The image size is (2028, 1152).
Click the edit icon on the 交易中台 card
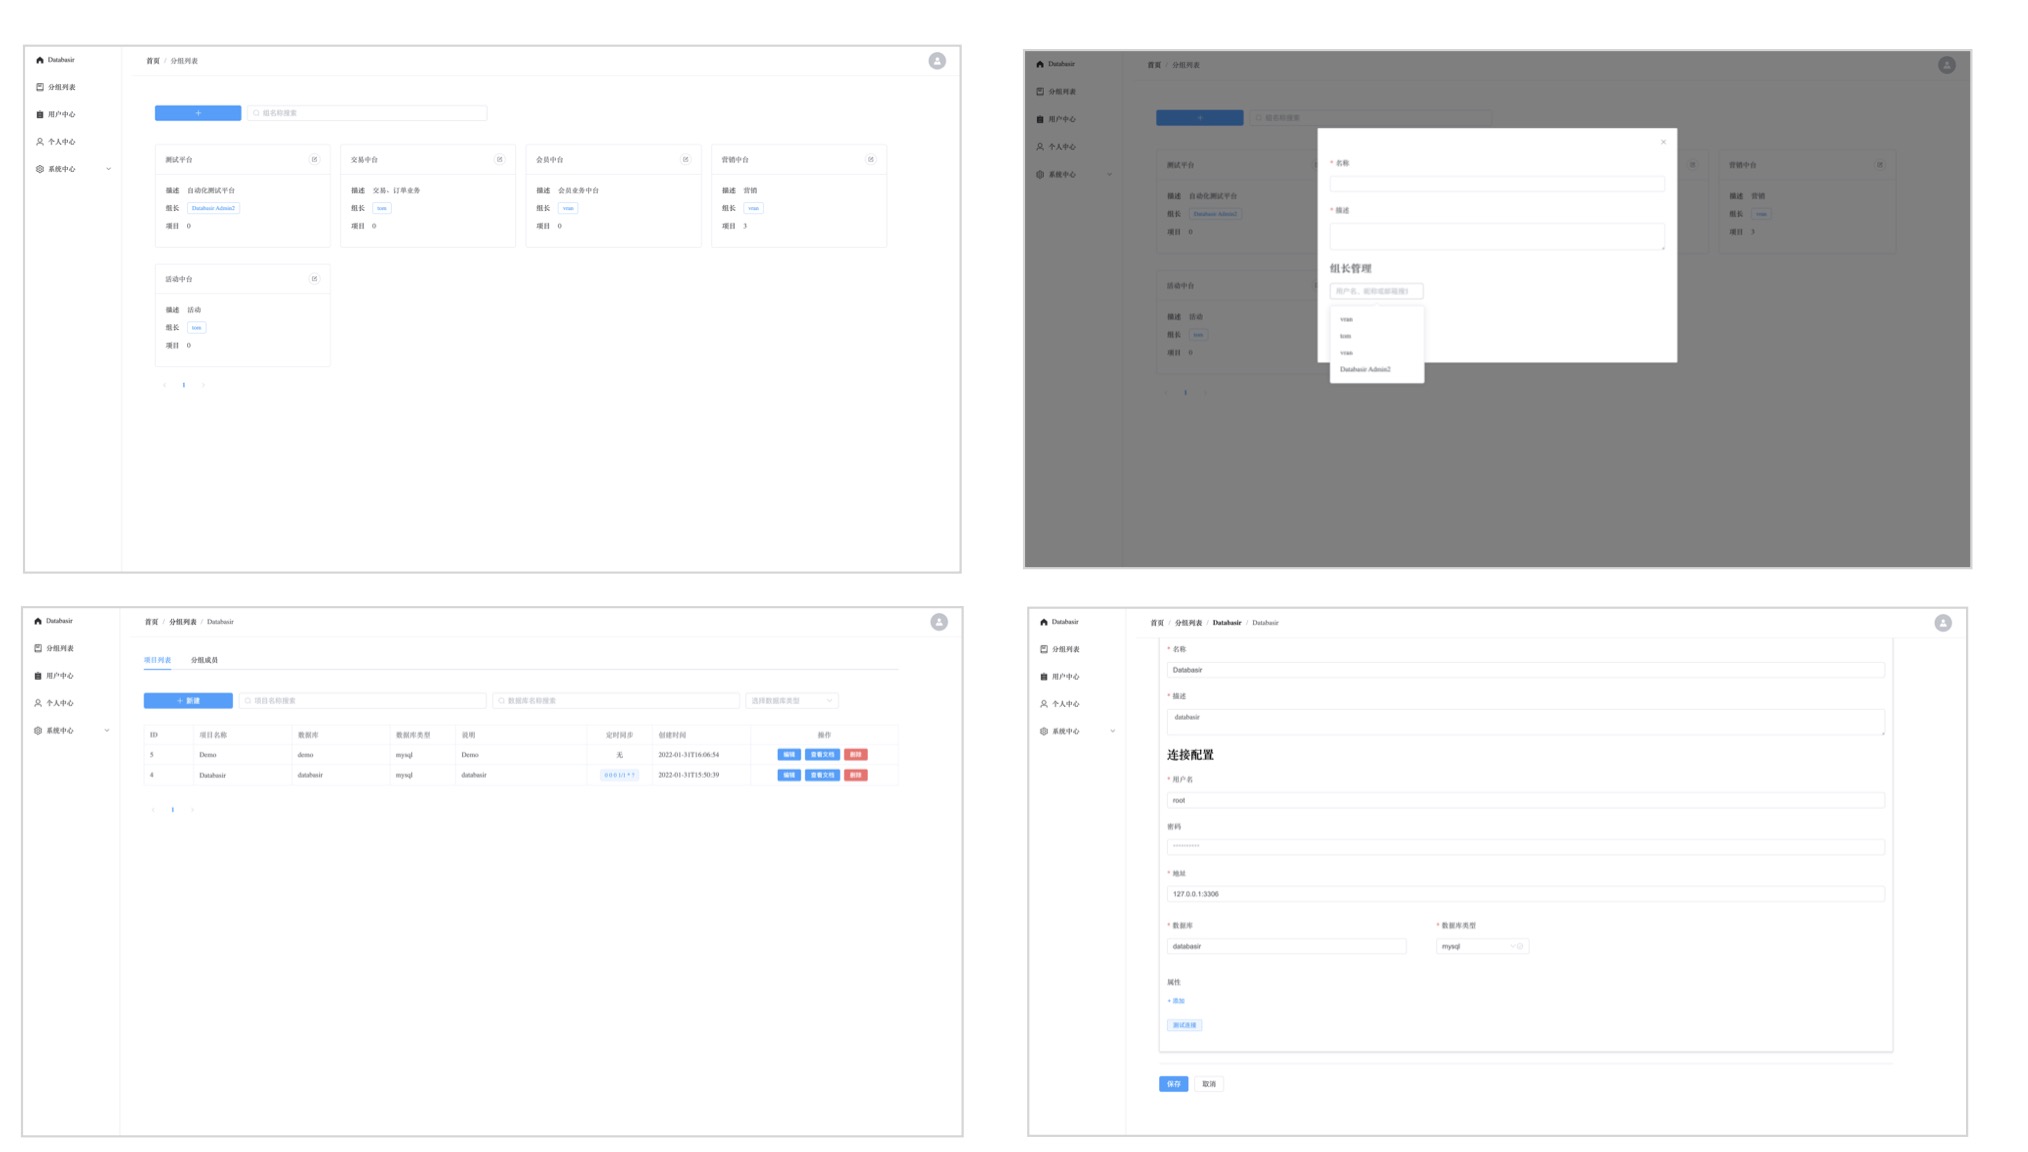[499, 159]
